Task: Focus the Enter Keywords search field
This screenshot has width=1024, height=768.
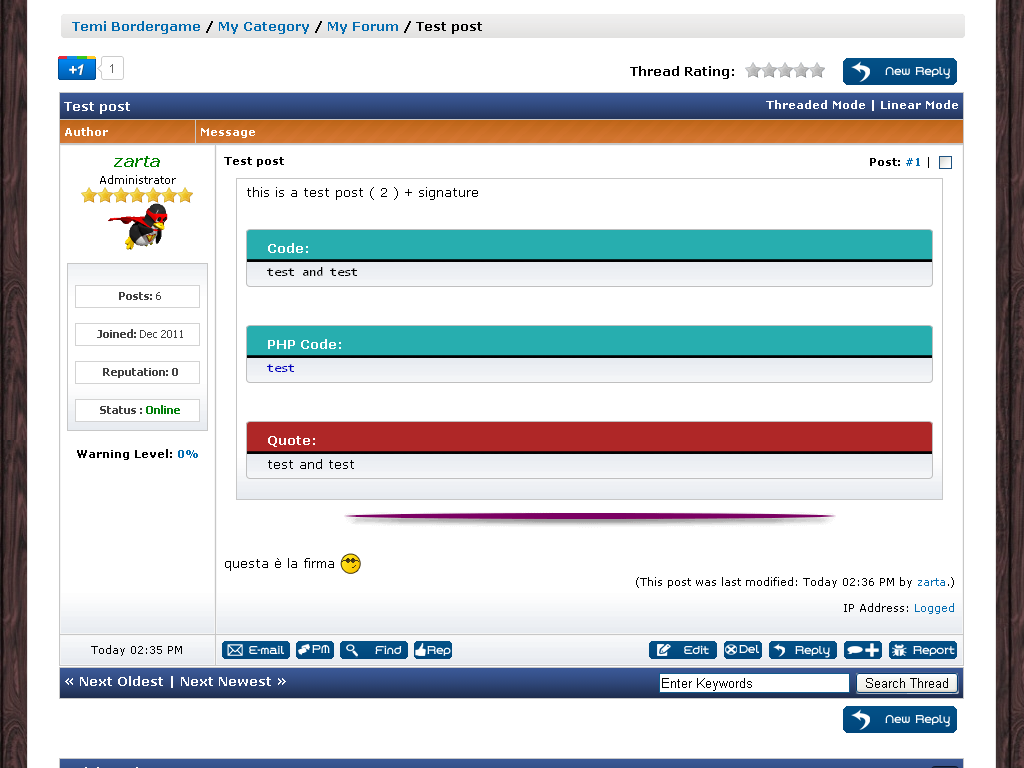Action: [754, 683]
